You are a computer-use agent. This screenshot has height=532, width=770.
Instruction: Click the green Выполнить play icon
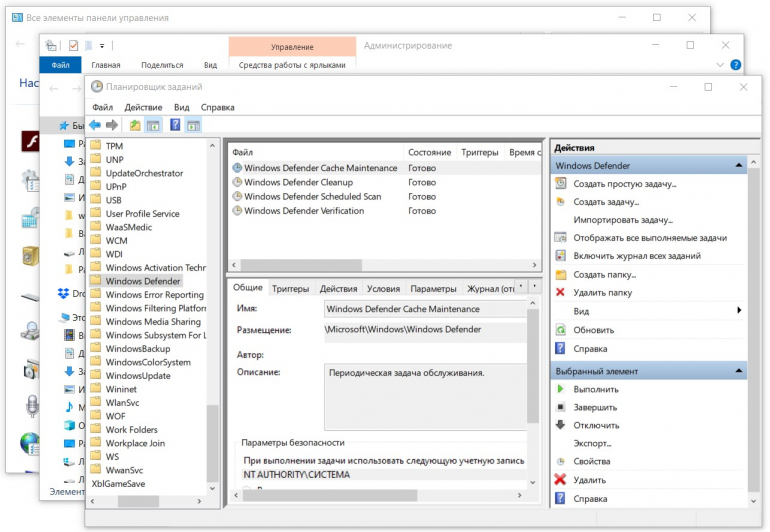click(560, 389)
